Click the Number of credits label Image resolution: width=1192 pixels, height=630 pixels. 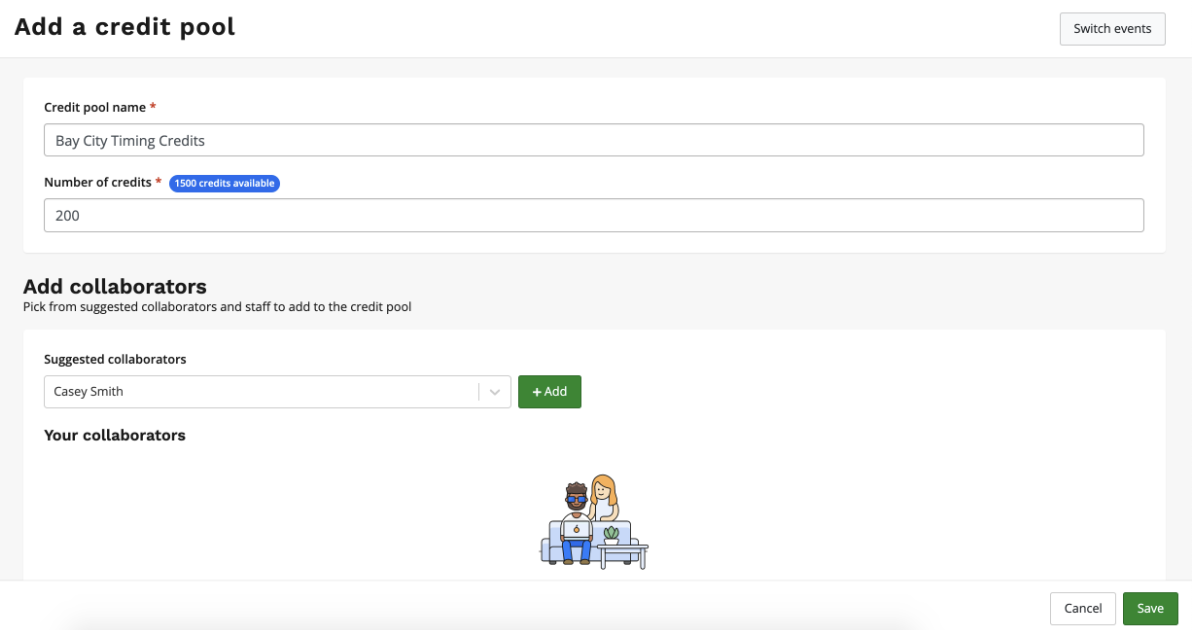tap(97, 182)
